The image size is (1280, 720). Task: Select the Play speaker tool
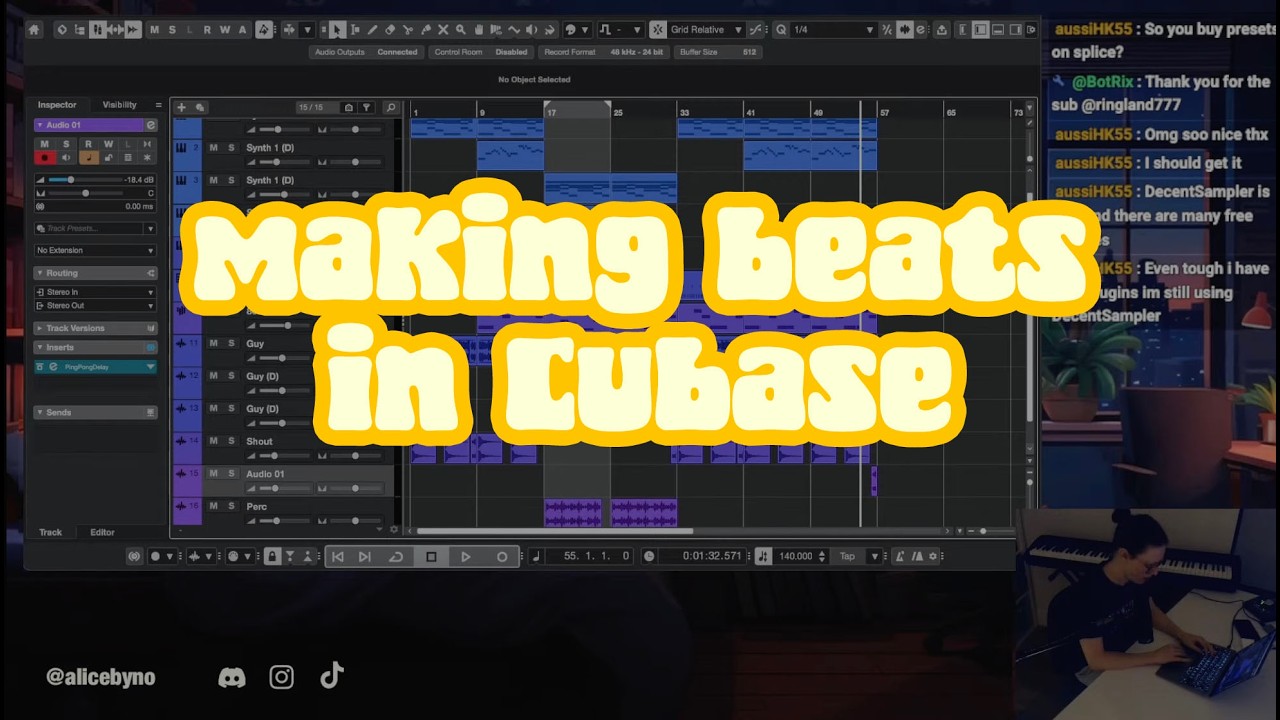[x=532, y=30]
